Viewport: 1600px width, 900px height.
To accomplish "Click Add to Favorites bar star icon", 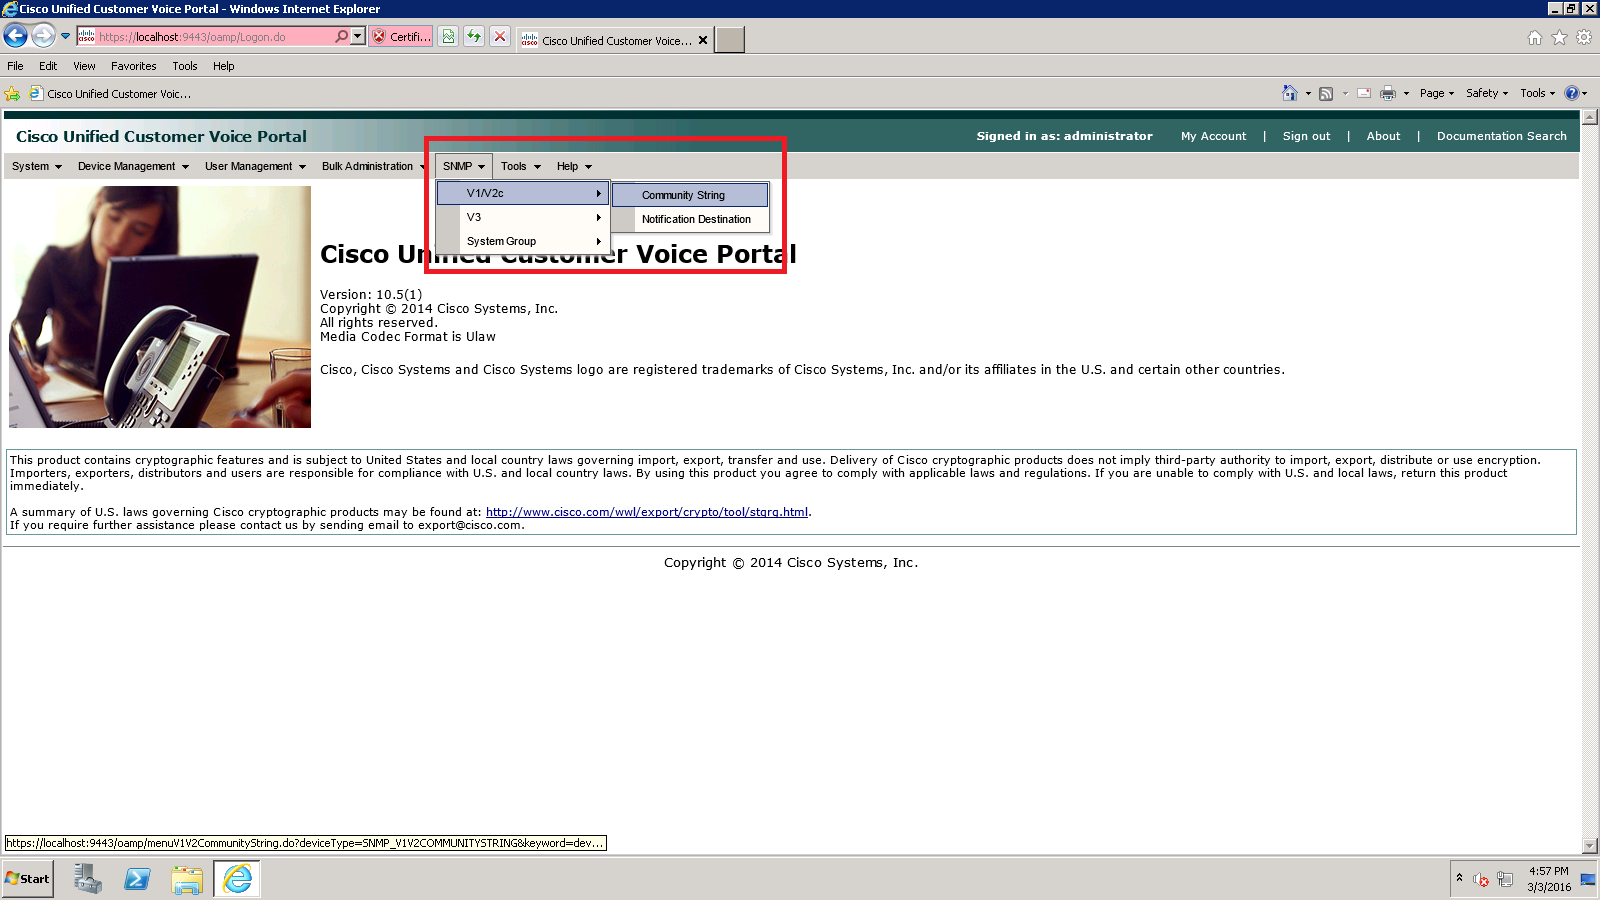I will click(12, 94).
